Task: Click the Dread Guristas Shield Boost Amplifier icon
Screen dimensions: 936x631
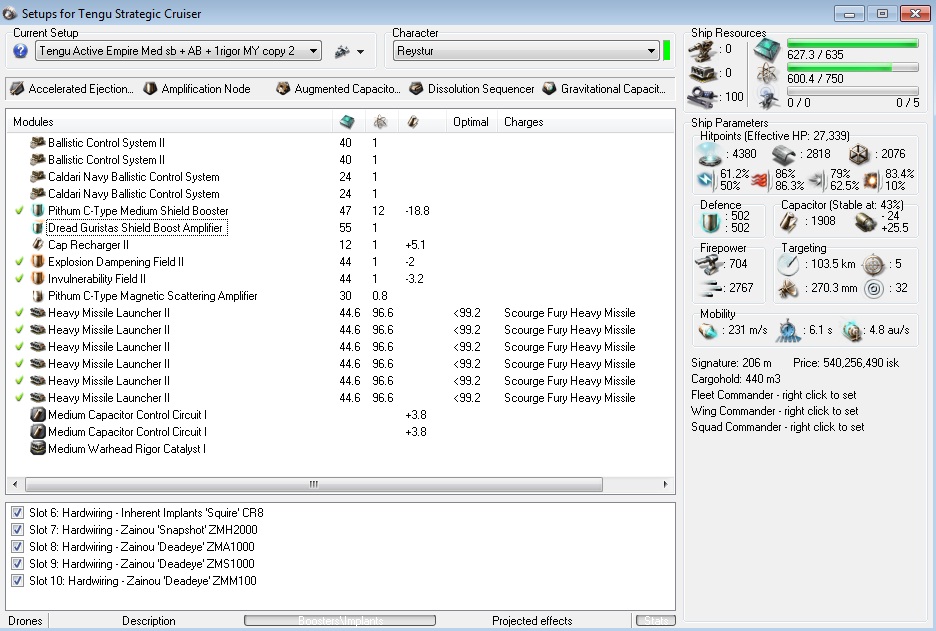Action: click(38, 228)
